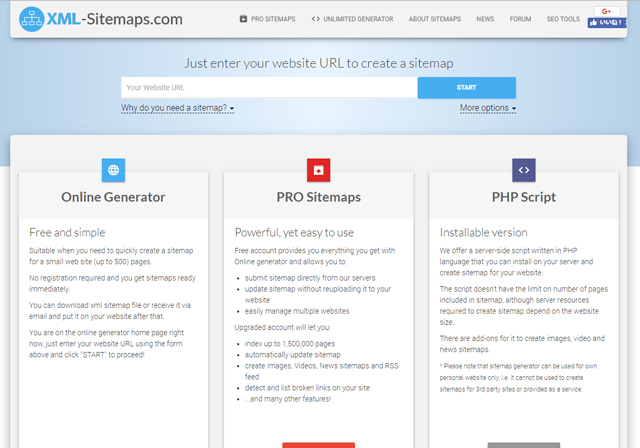Image resolution: width=640 pixels, height=448 pixels.
Task: Click the PHP Script card heading
Action: click(524, 197)
